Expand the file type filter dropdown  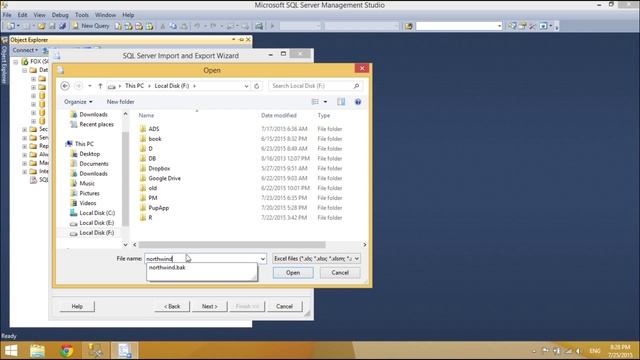click(x=357, y=258)
